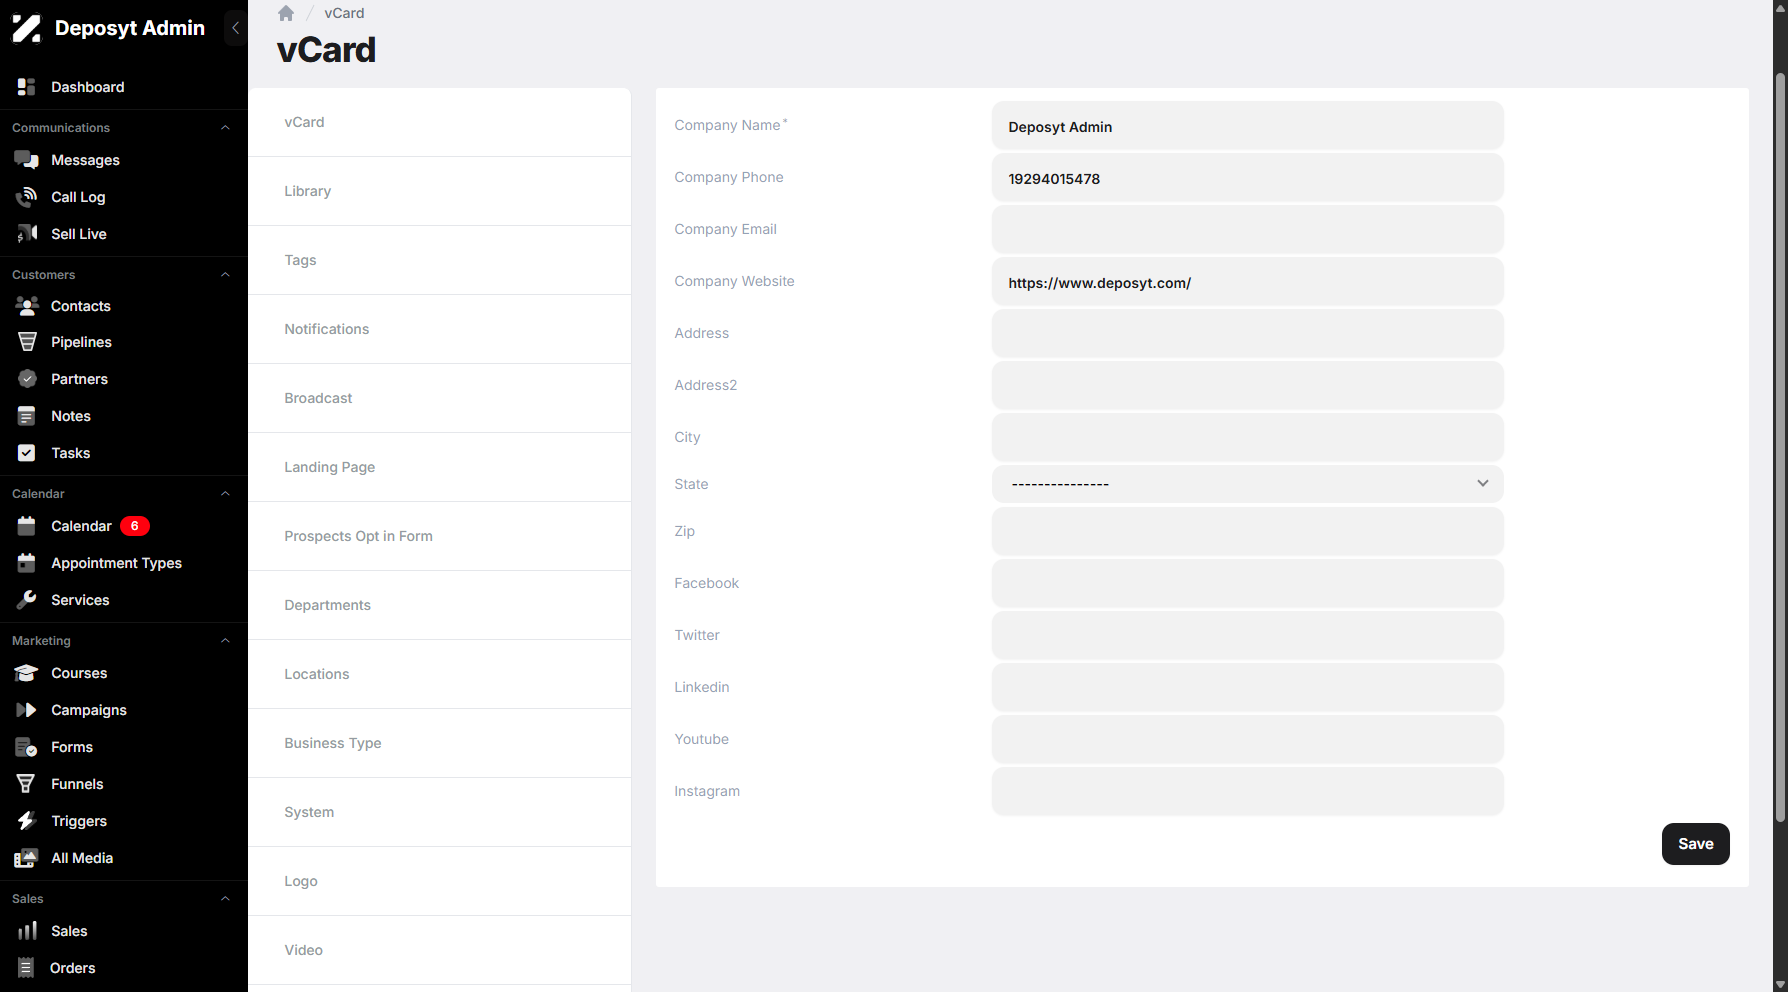Collapse the sidebar with the arrow button
This screenshot has height=992, width=1788.
tap(236, 28)
